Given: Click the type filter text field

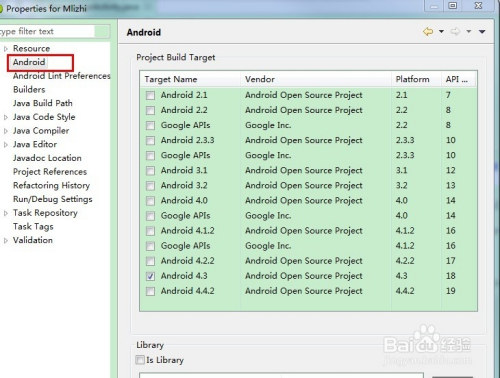Looking at the screenshot, I should [47, 31].
